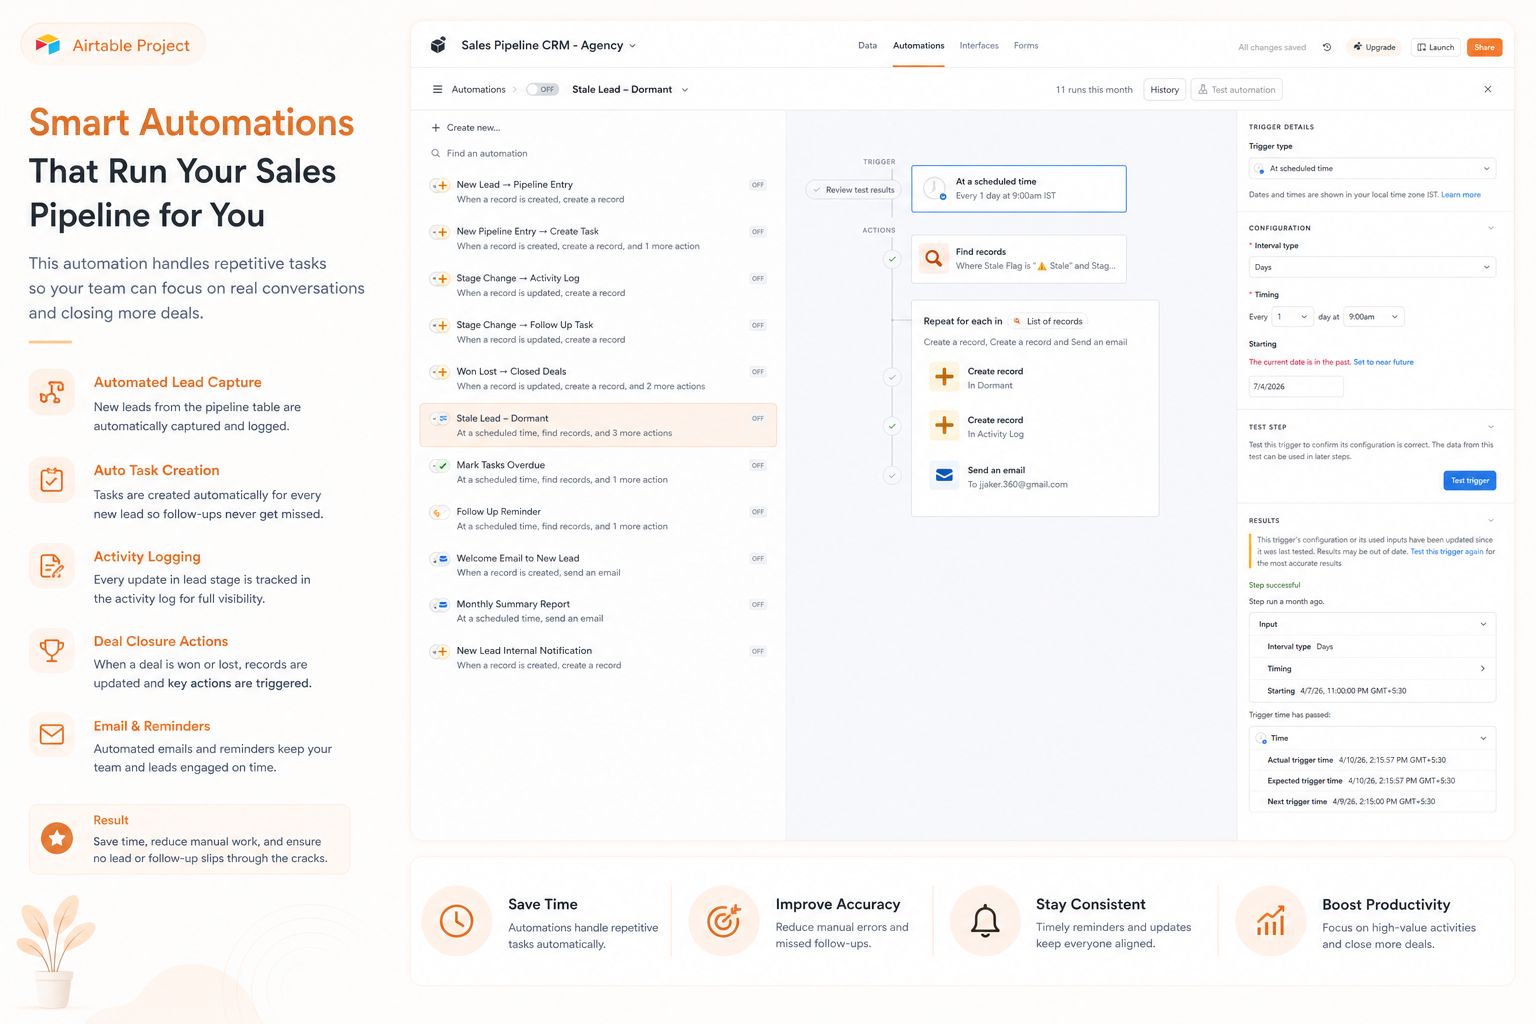Click the magnifier icon in Find an automation
The height and width of the screenshot is (1024, 1536).
coord(436,153)
